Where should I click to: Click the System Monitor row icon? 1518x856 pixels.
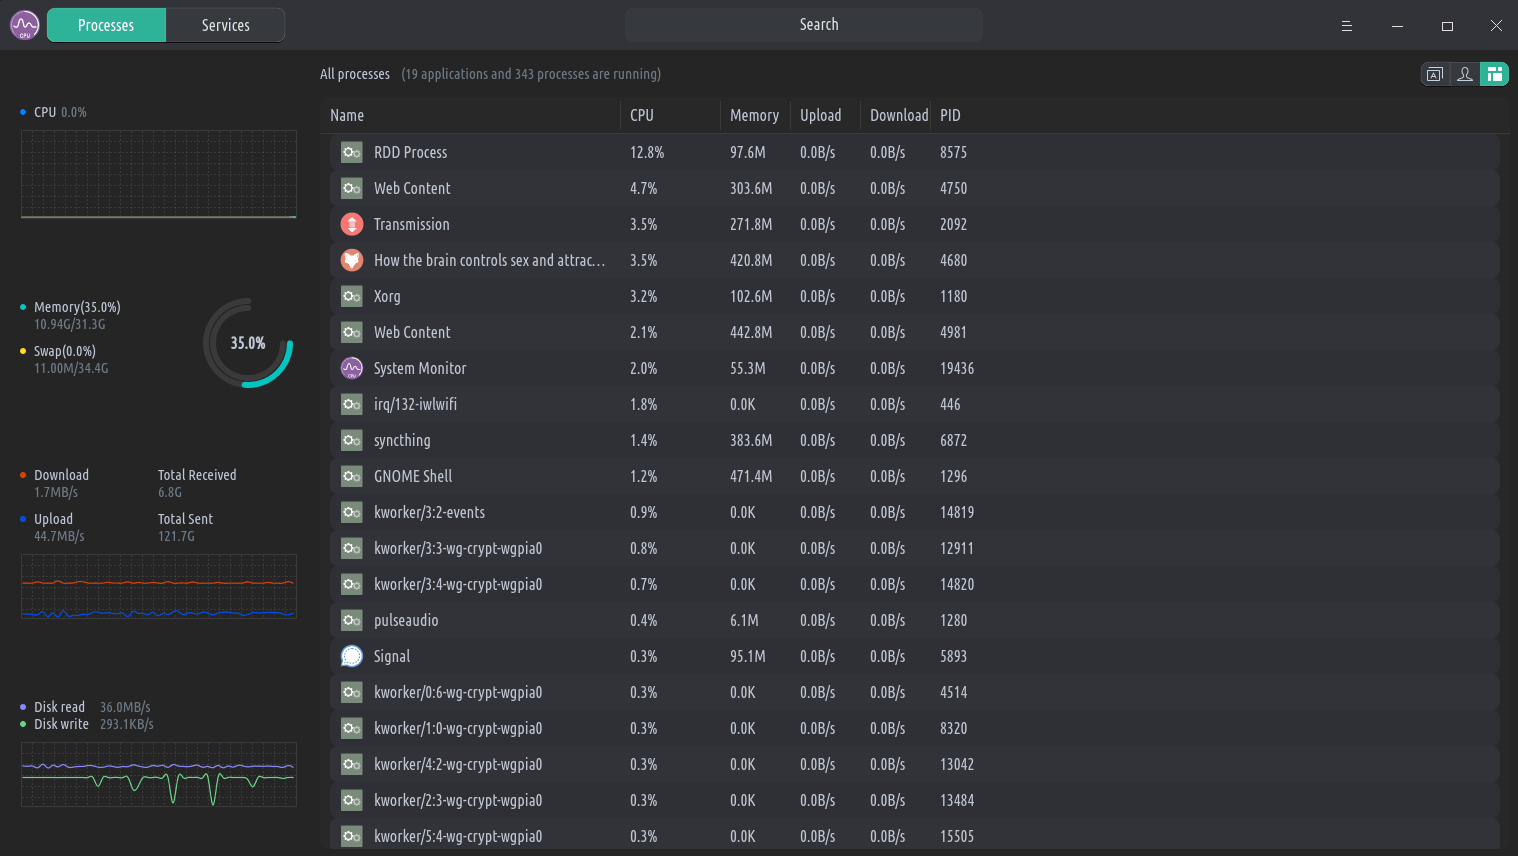[352, 368]
